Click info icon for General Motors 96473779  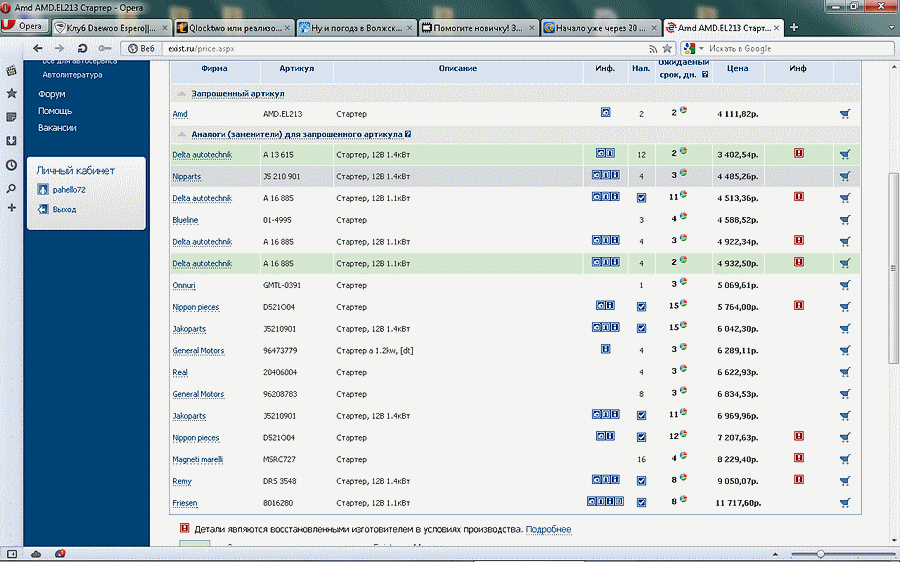pos(605,350)
